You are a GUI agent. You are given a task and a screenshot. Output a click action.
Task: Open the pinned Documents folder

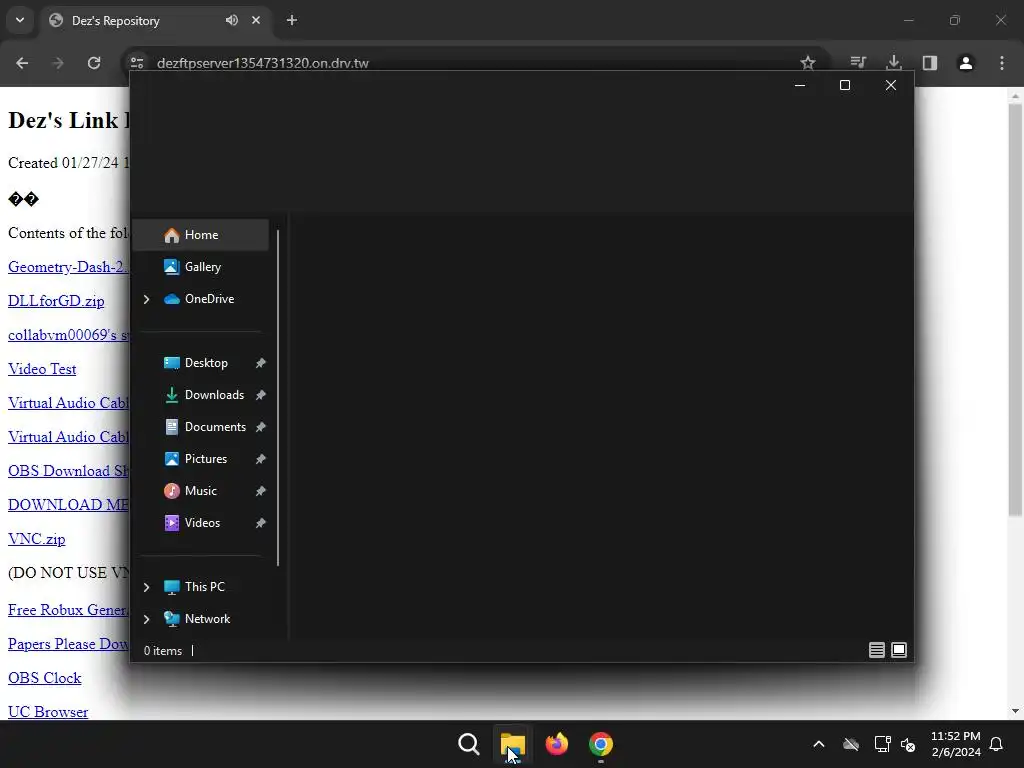(200, 427)
